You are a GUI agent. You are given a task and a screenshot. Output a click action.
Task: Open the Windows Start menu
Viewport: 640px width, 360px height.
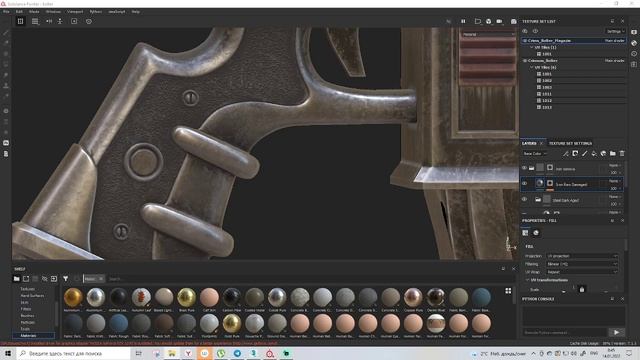[8, 353]
